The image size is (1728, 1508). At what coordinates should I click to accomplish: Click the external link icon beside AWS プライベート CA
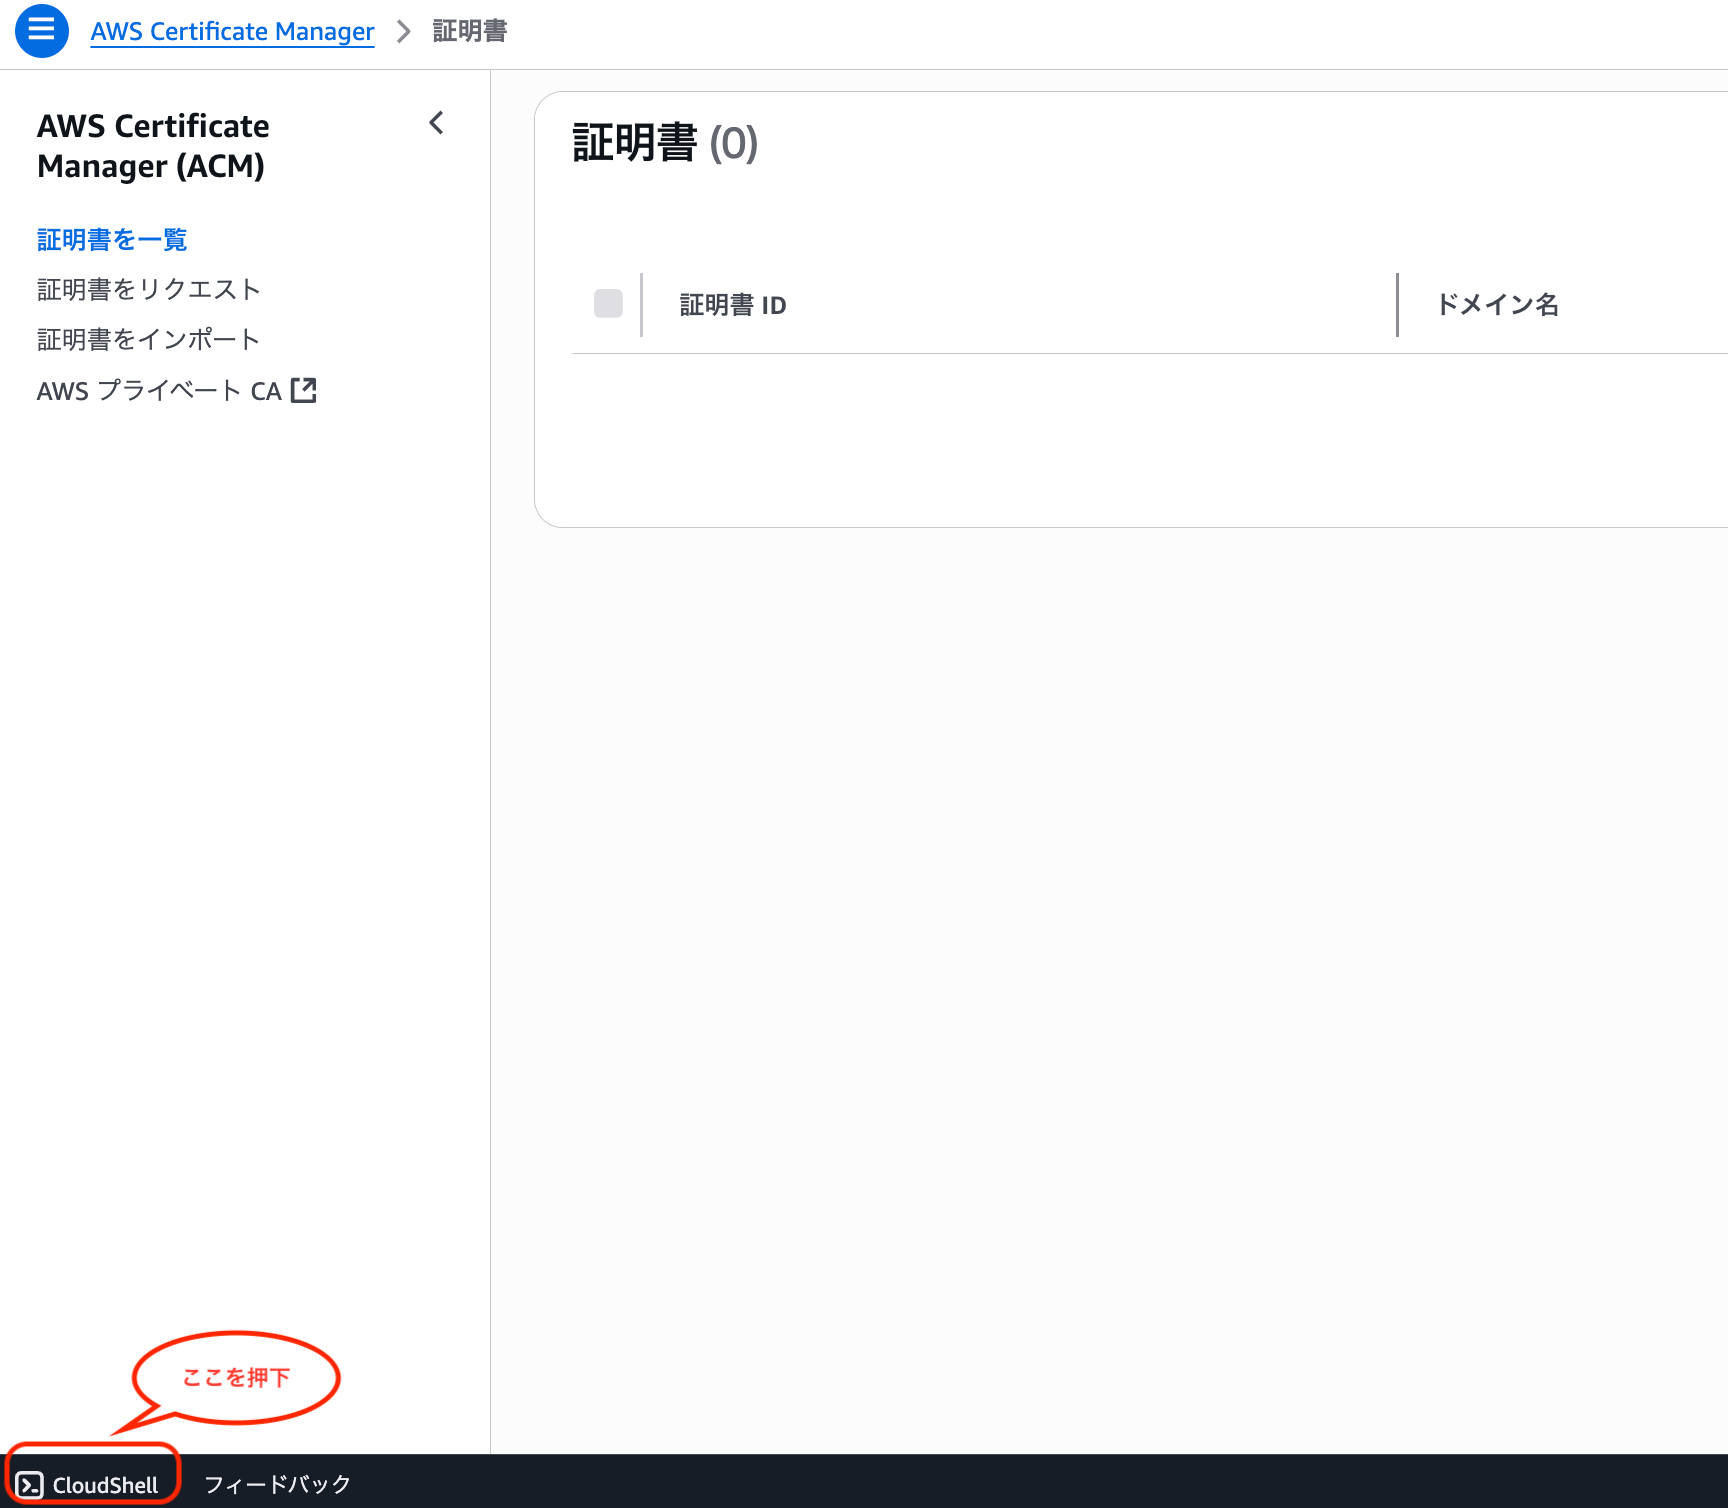[x=303, y=390]
